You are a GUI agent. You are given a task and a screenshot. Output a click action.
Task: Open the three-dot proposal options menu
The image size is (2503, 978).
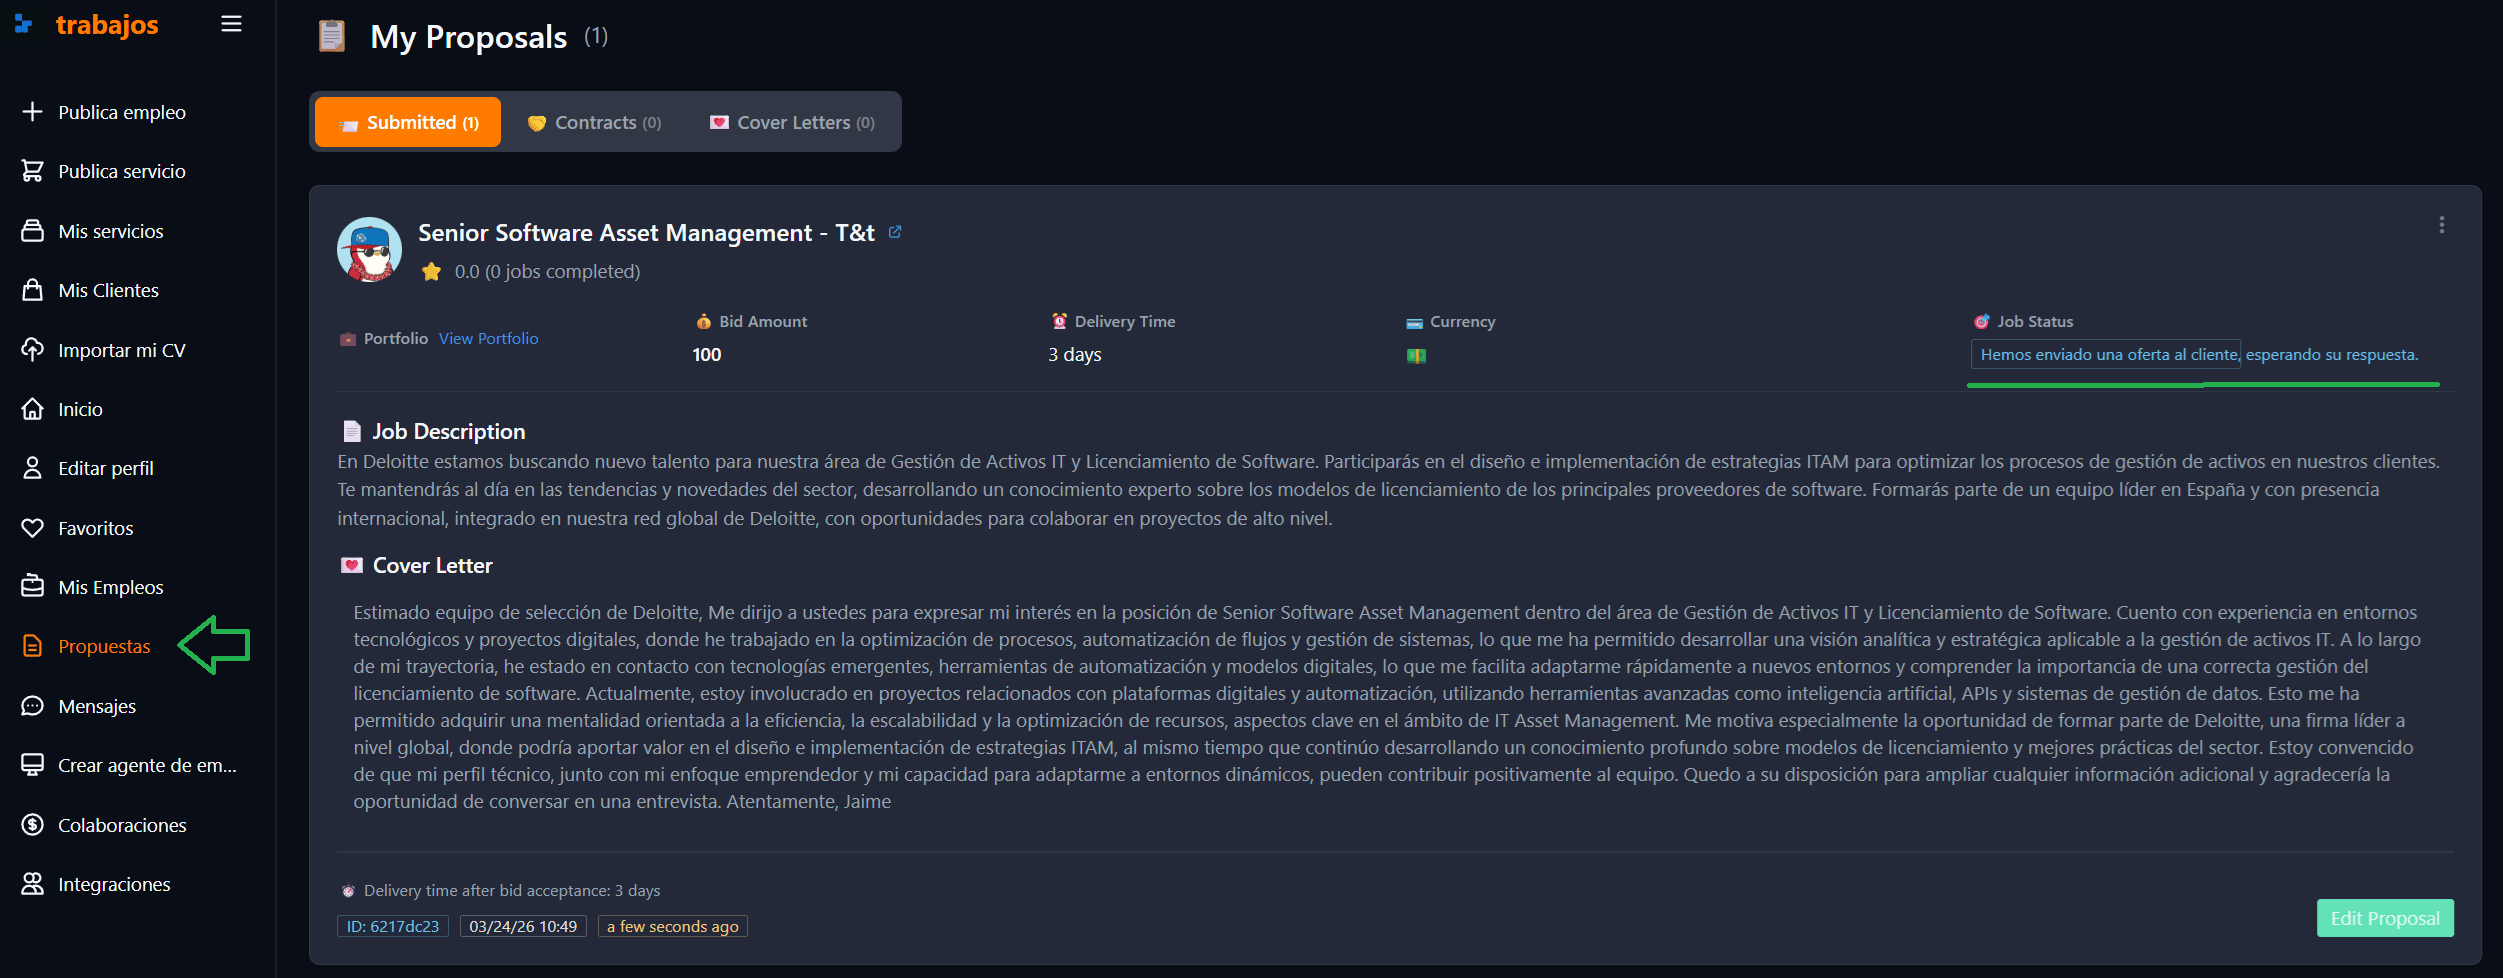tap(2441, 225)
